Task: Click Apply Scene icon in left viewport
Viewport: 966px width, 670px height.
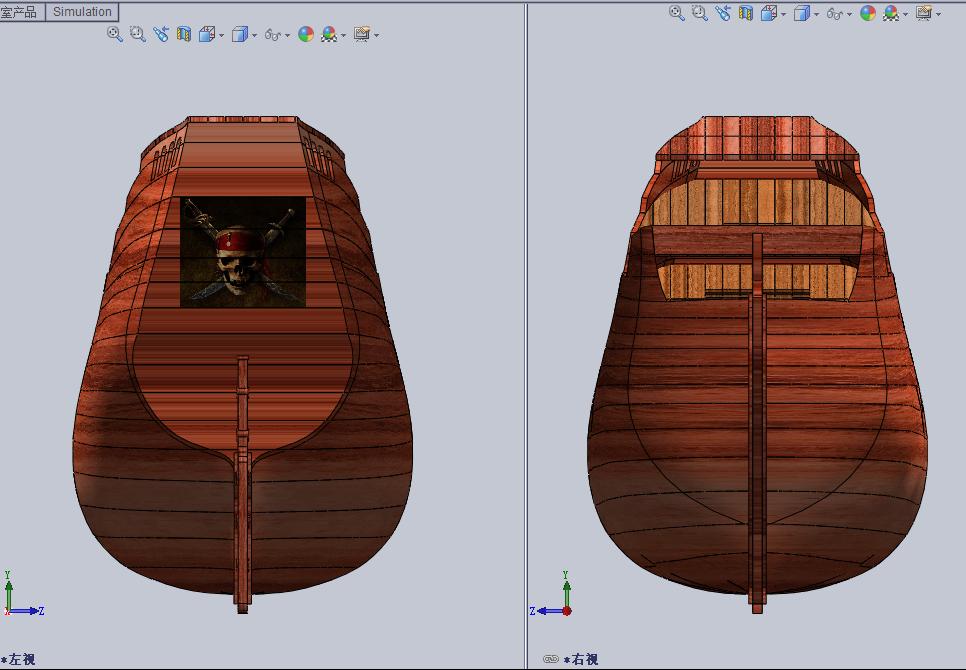Action: [329, 34]
